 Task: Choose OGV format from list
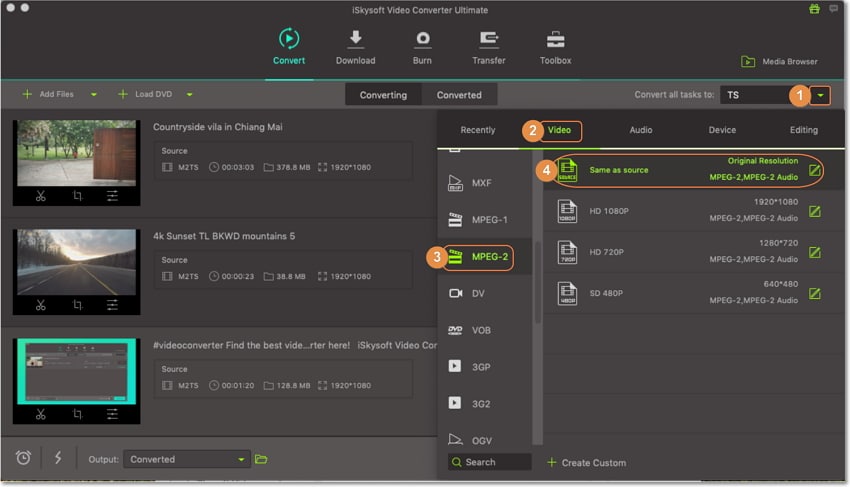[x=482, y=439]
